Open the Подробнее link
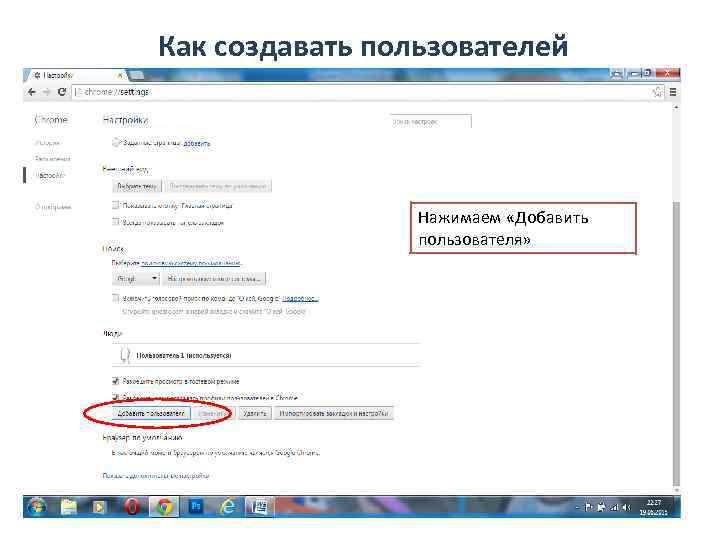 click(x=300, y=298)
